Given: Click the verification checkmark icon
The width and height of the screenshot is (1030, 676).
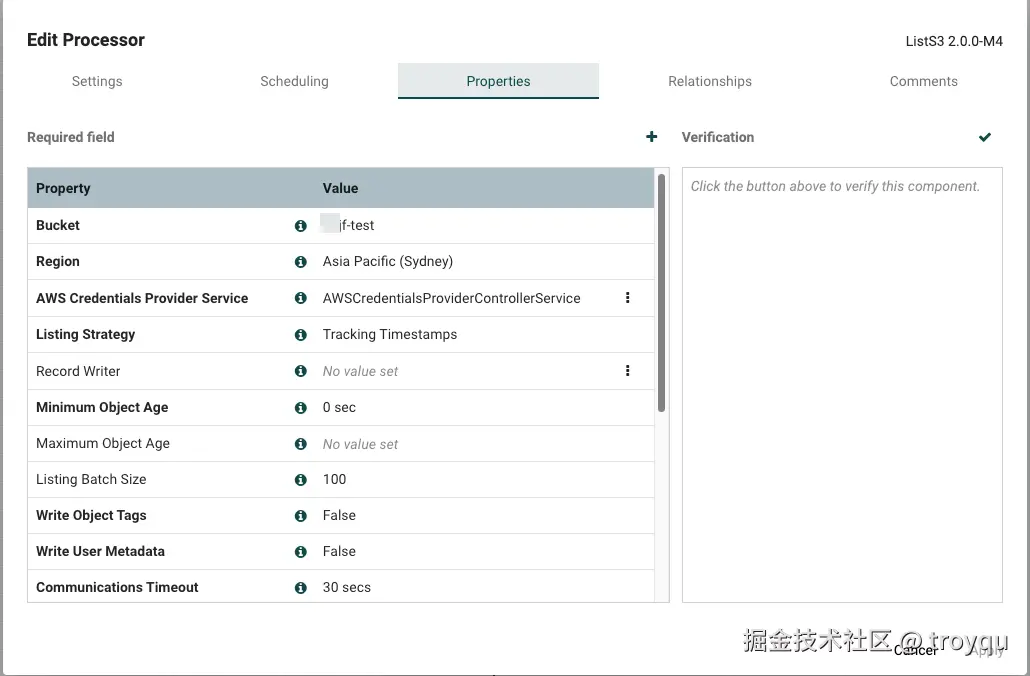Looking at the screenshot, I should (x=985, y=137).
